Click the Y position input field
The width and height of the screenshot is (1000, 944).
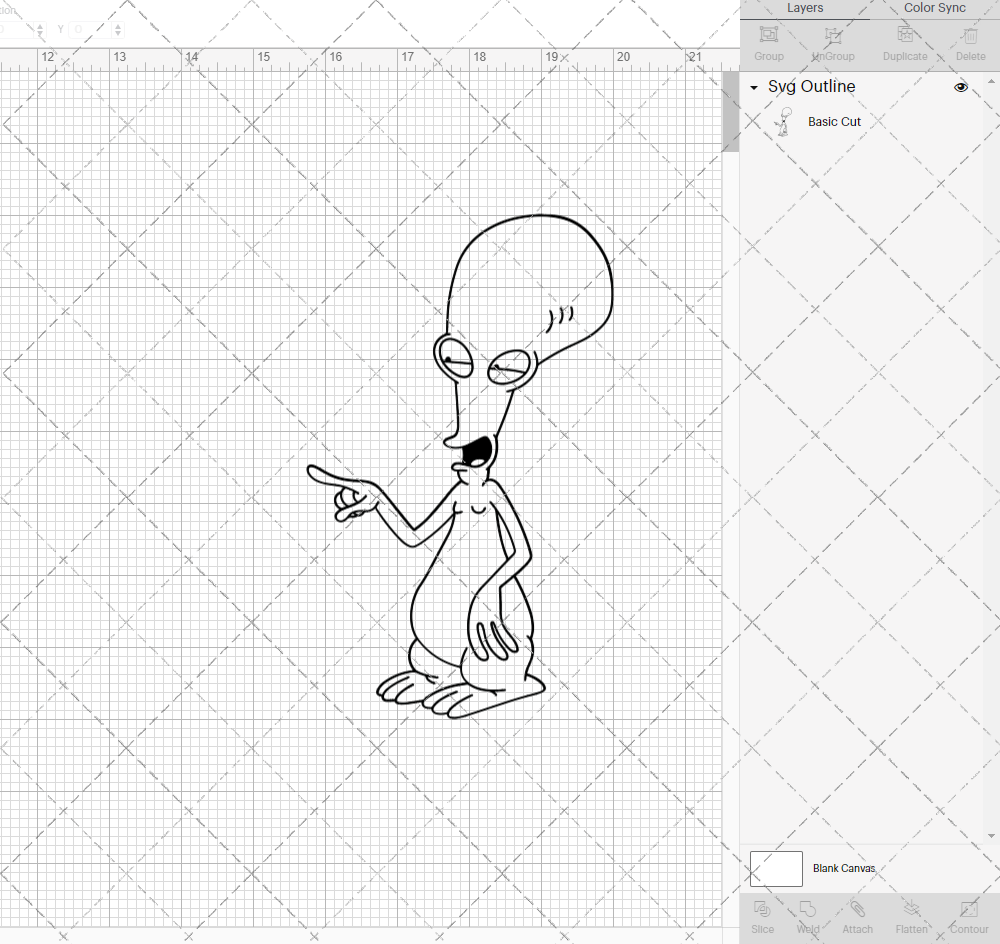tap(91, 29)
